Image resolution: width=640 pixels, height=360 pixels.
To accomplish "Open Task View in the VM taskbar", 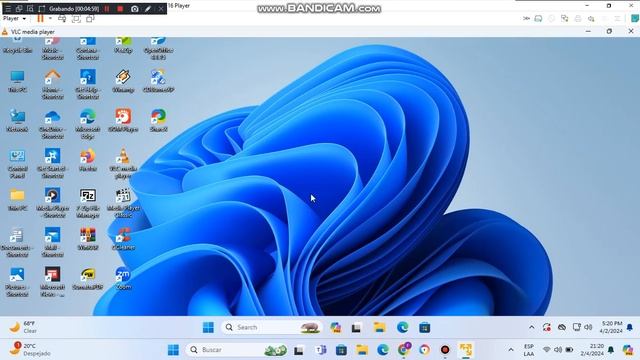I will click(356, 327).
